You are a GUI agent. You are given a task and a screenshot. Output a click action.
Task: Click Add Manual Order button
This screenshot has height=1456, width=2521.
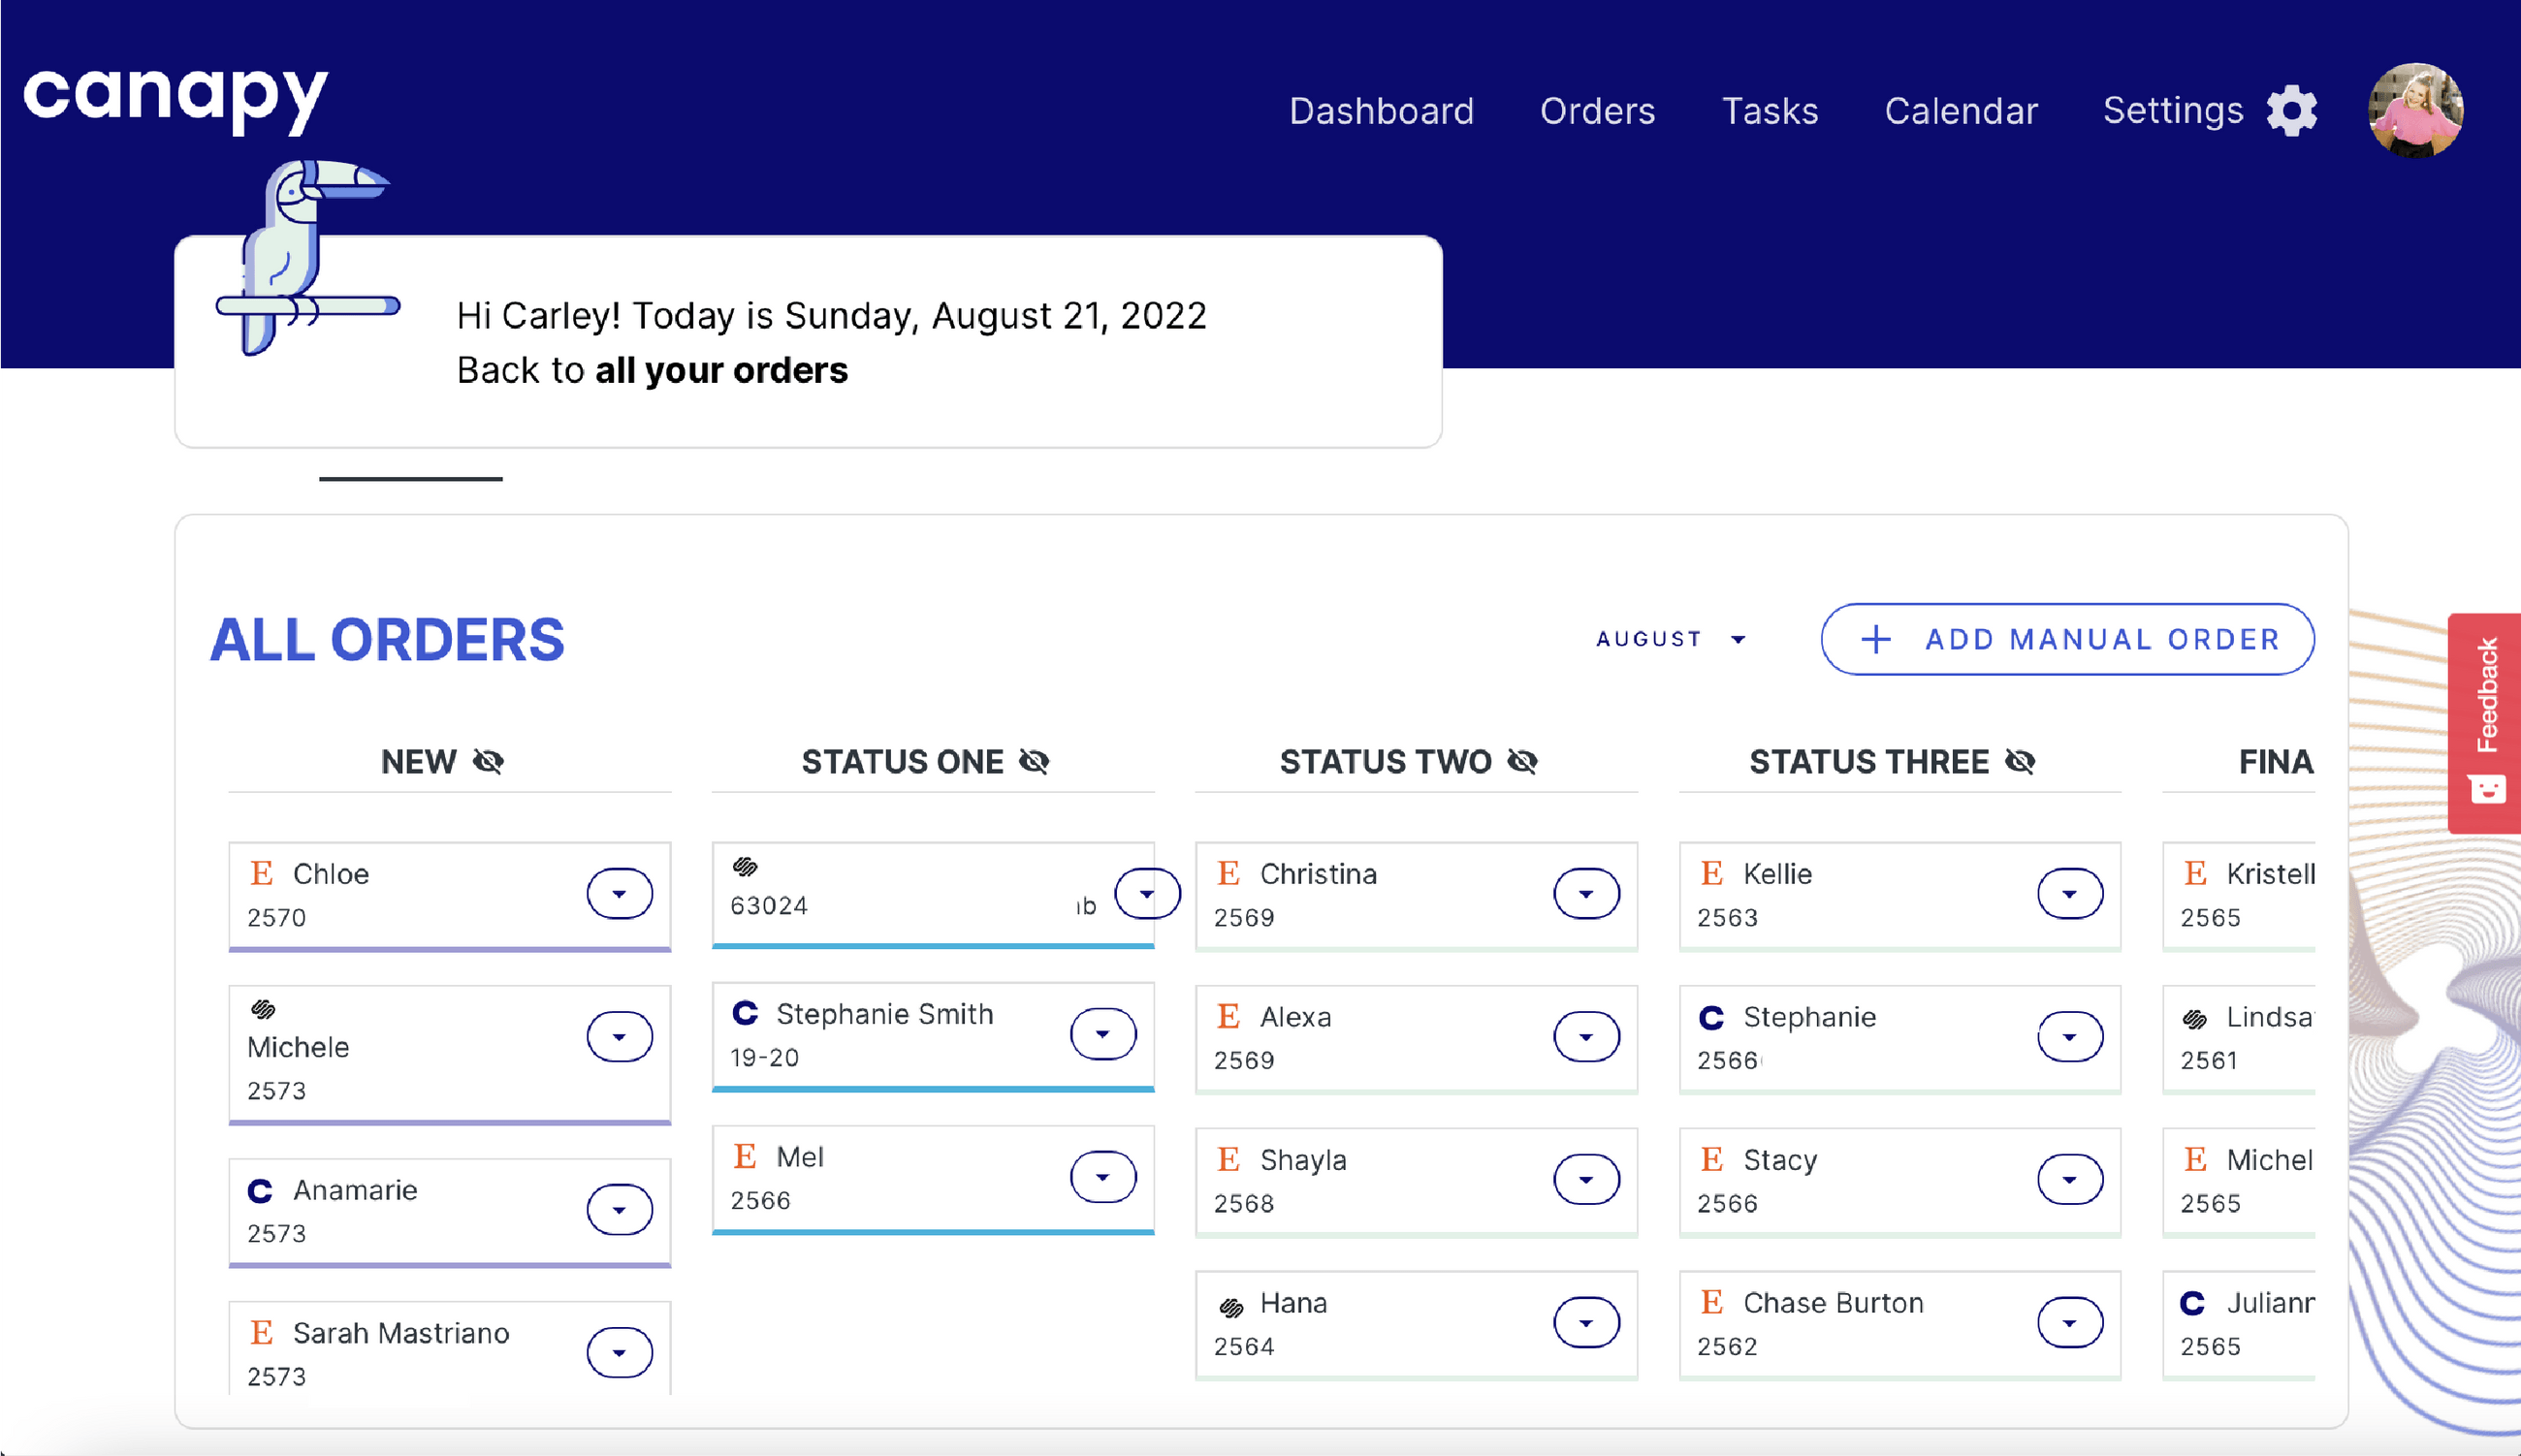(x=2067, y=639)
